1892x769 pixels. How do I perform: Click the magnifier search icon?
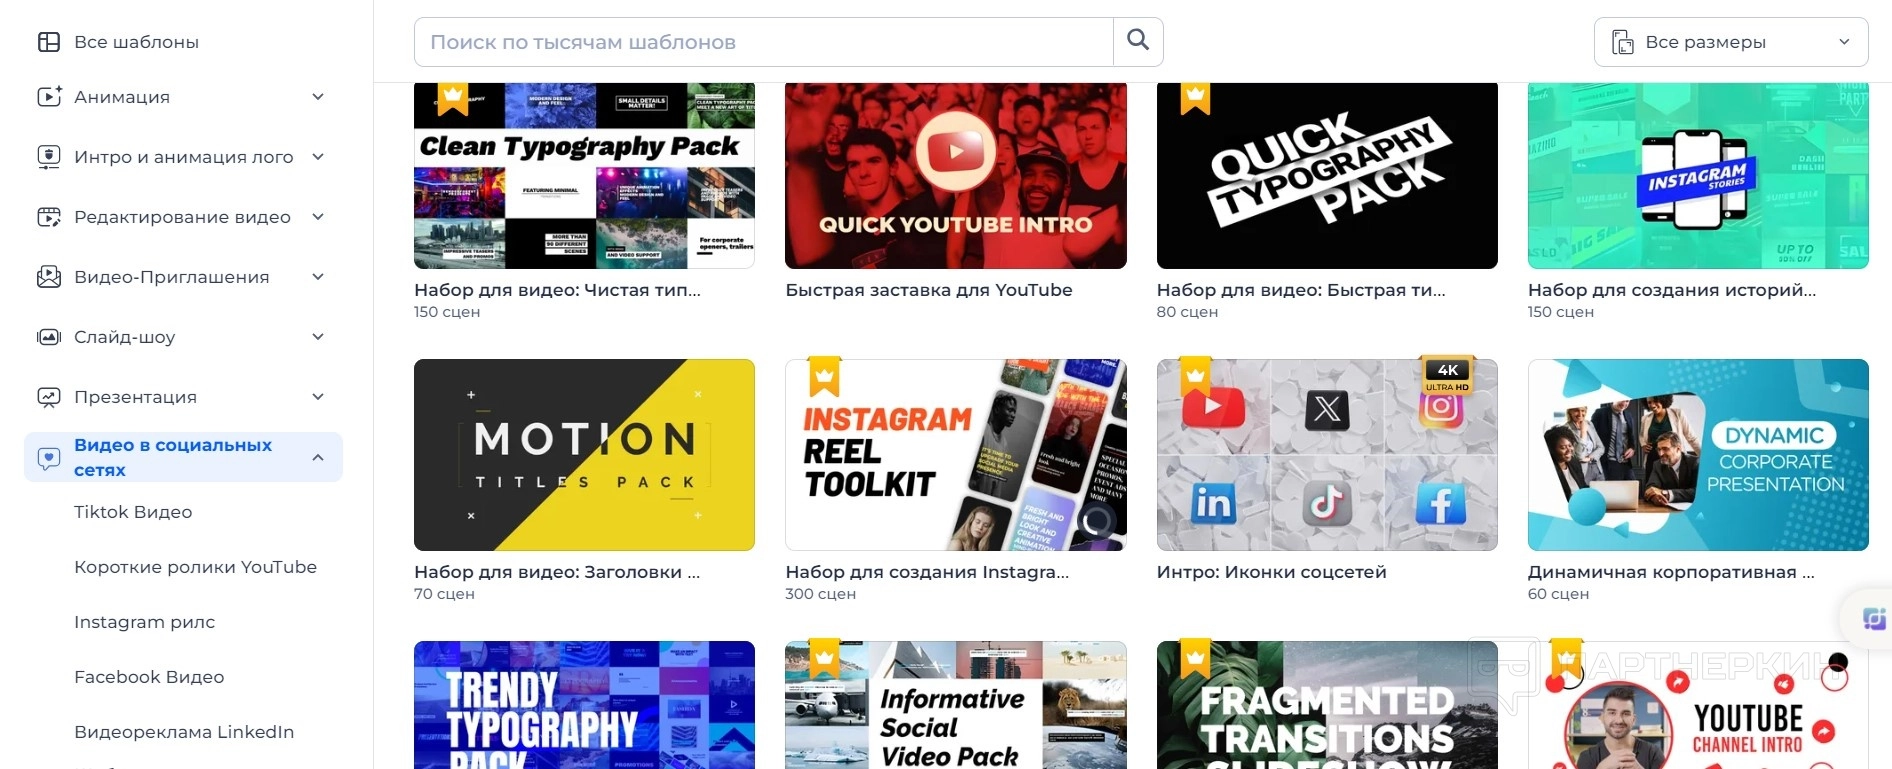(1138, 40)
